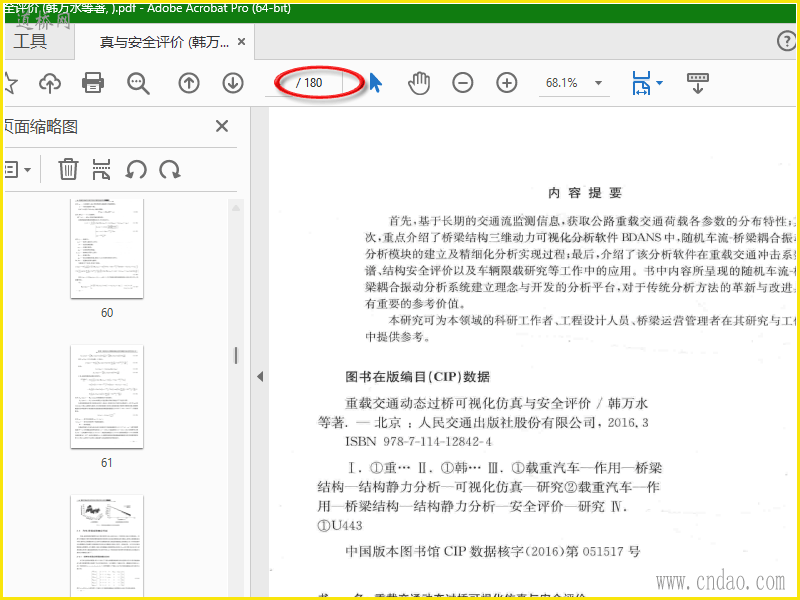Screen dimensions: 800x600
Task: Click the fit width page icon
Action: pos(641,83)
